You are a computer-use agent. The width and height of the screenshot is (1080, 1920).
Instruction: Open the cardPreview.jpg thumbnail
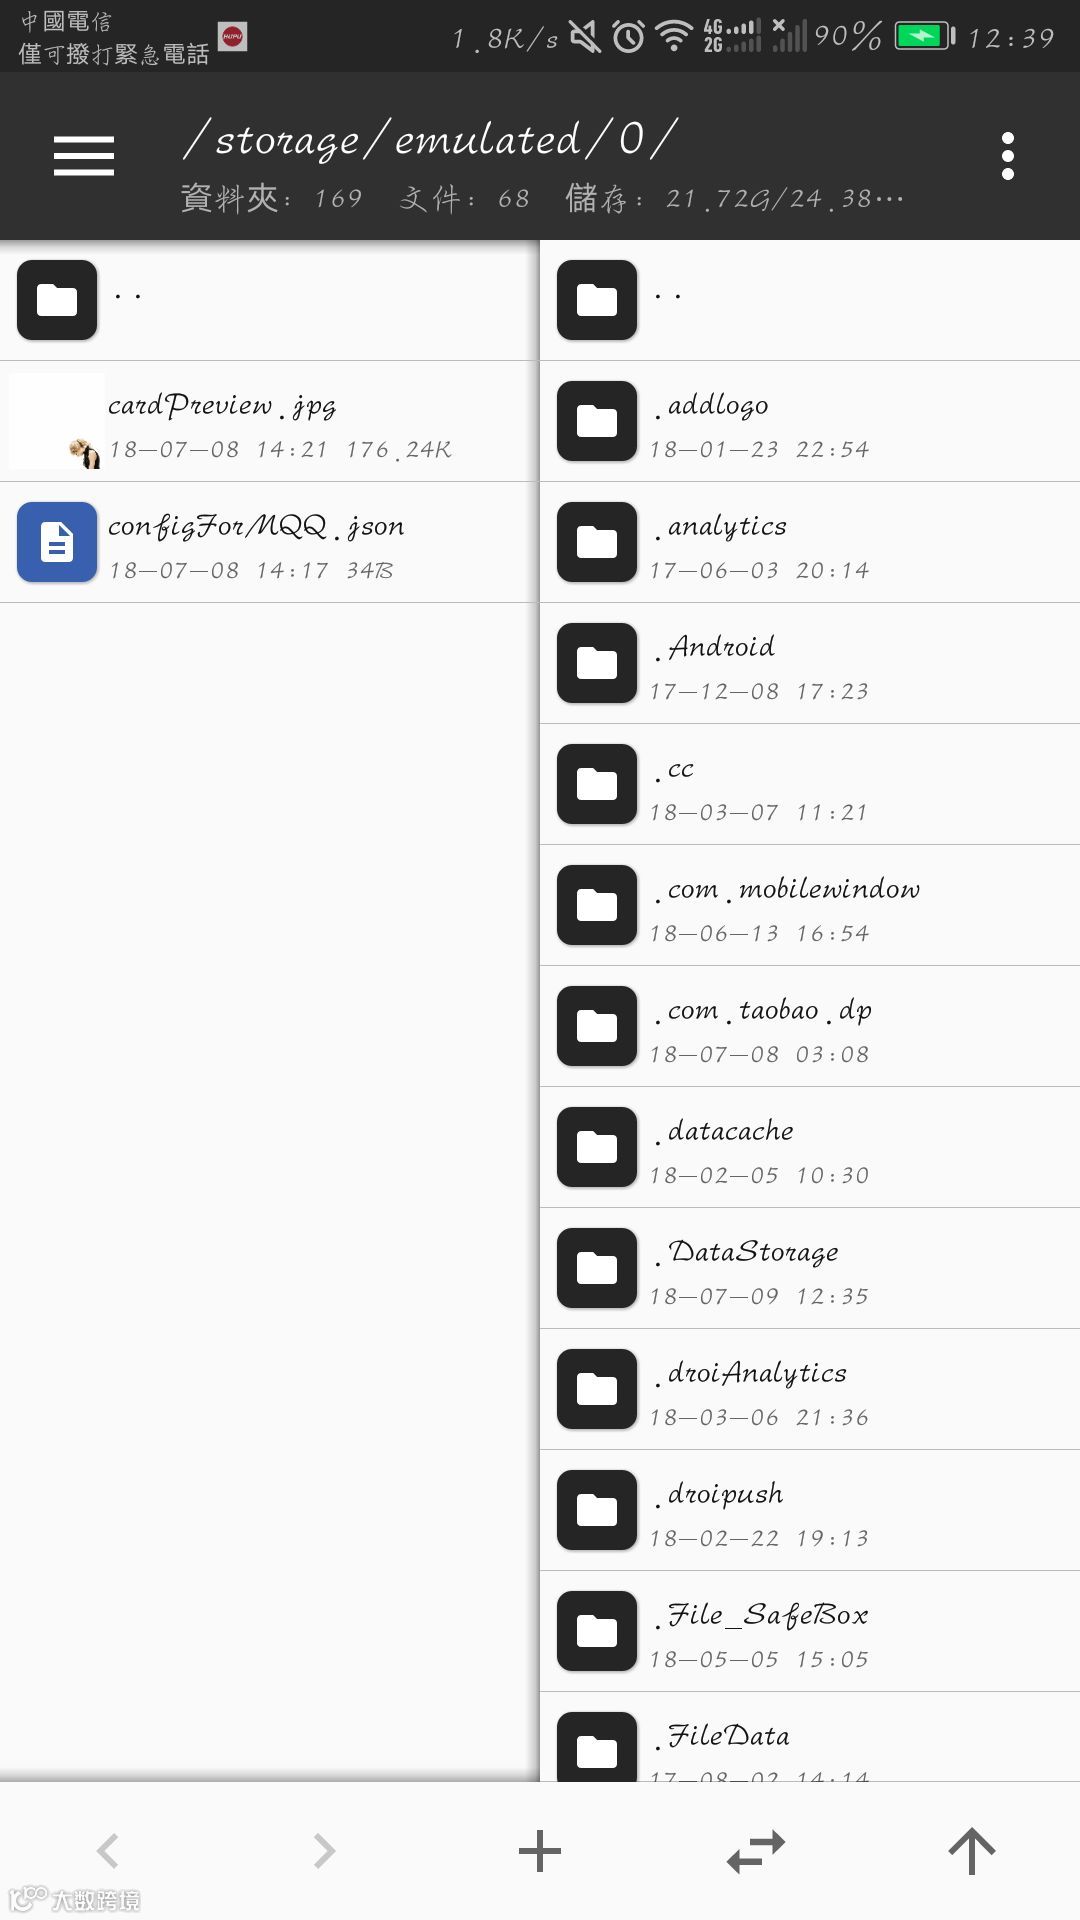pos(57,421)
